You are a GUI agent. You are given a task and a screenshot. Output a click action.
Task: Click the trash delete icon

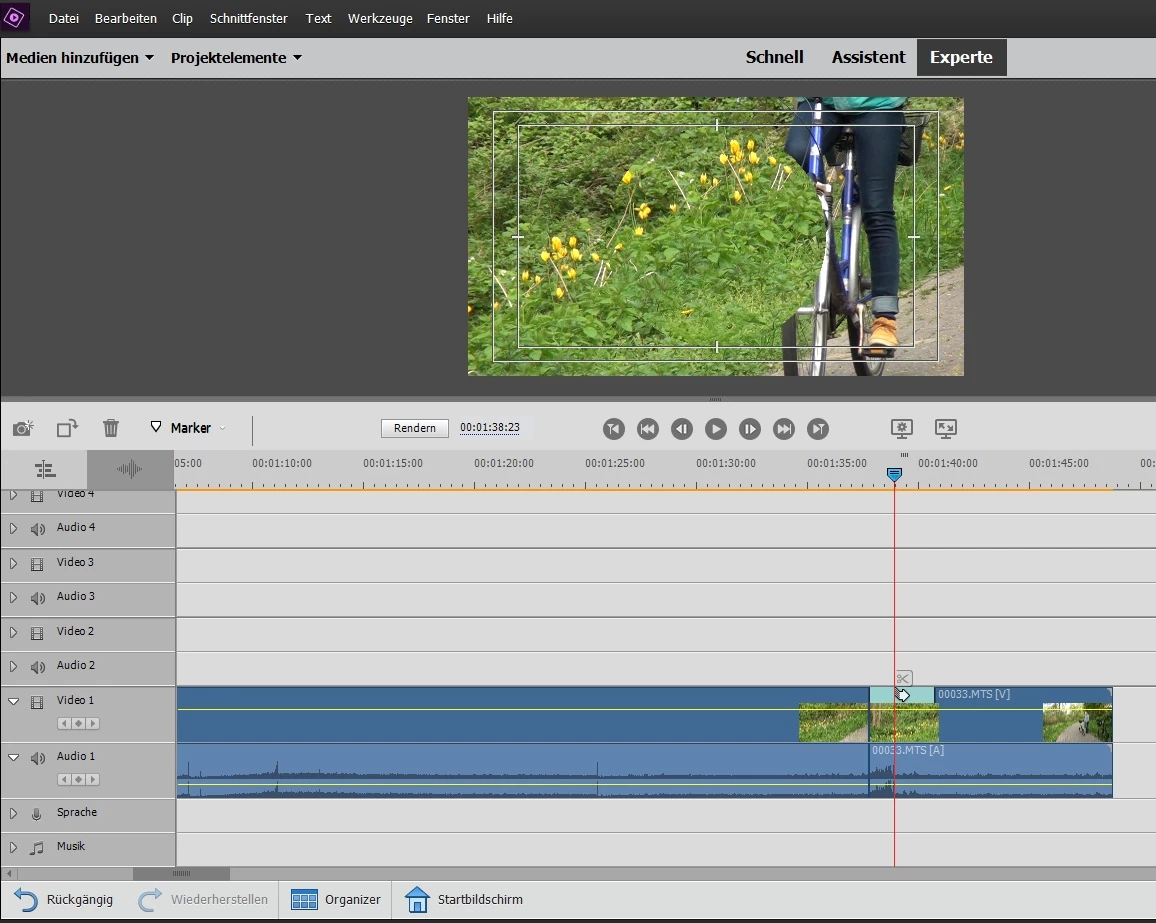[x=111, y=428]
